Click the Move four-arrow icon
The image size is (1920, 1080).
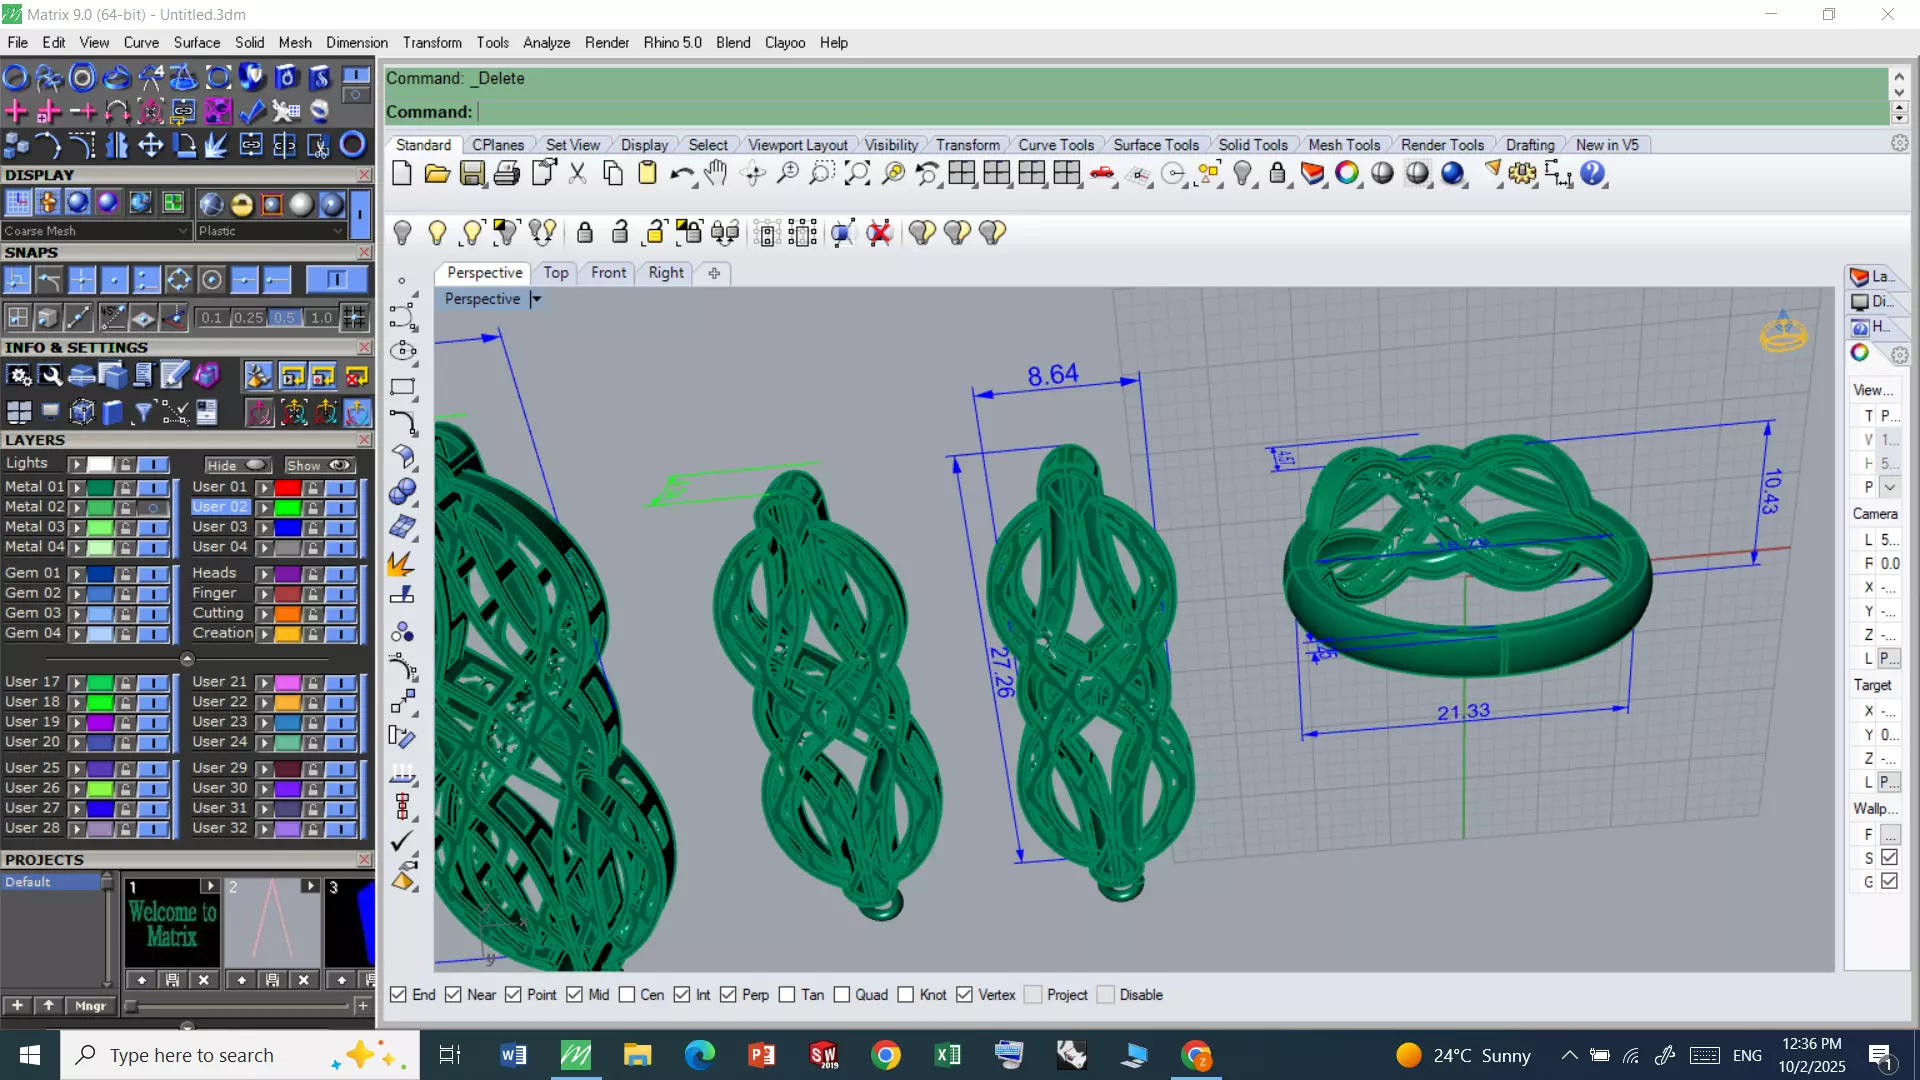pyautogui.click(x=150, y=146)
